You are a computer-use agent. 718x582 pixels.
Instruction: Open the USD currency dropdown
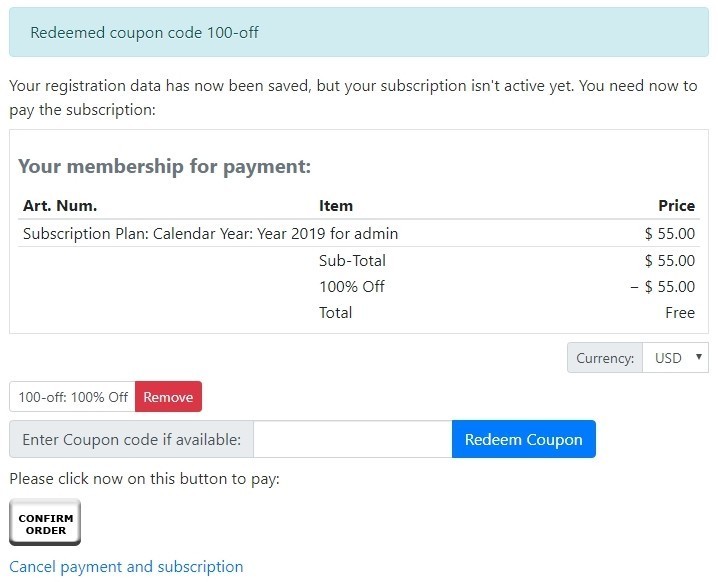click(x=675, y=358)
